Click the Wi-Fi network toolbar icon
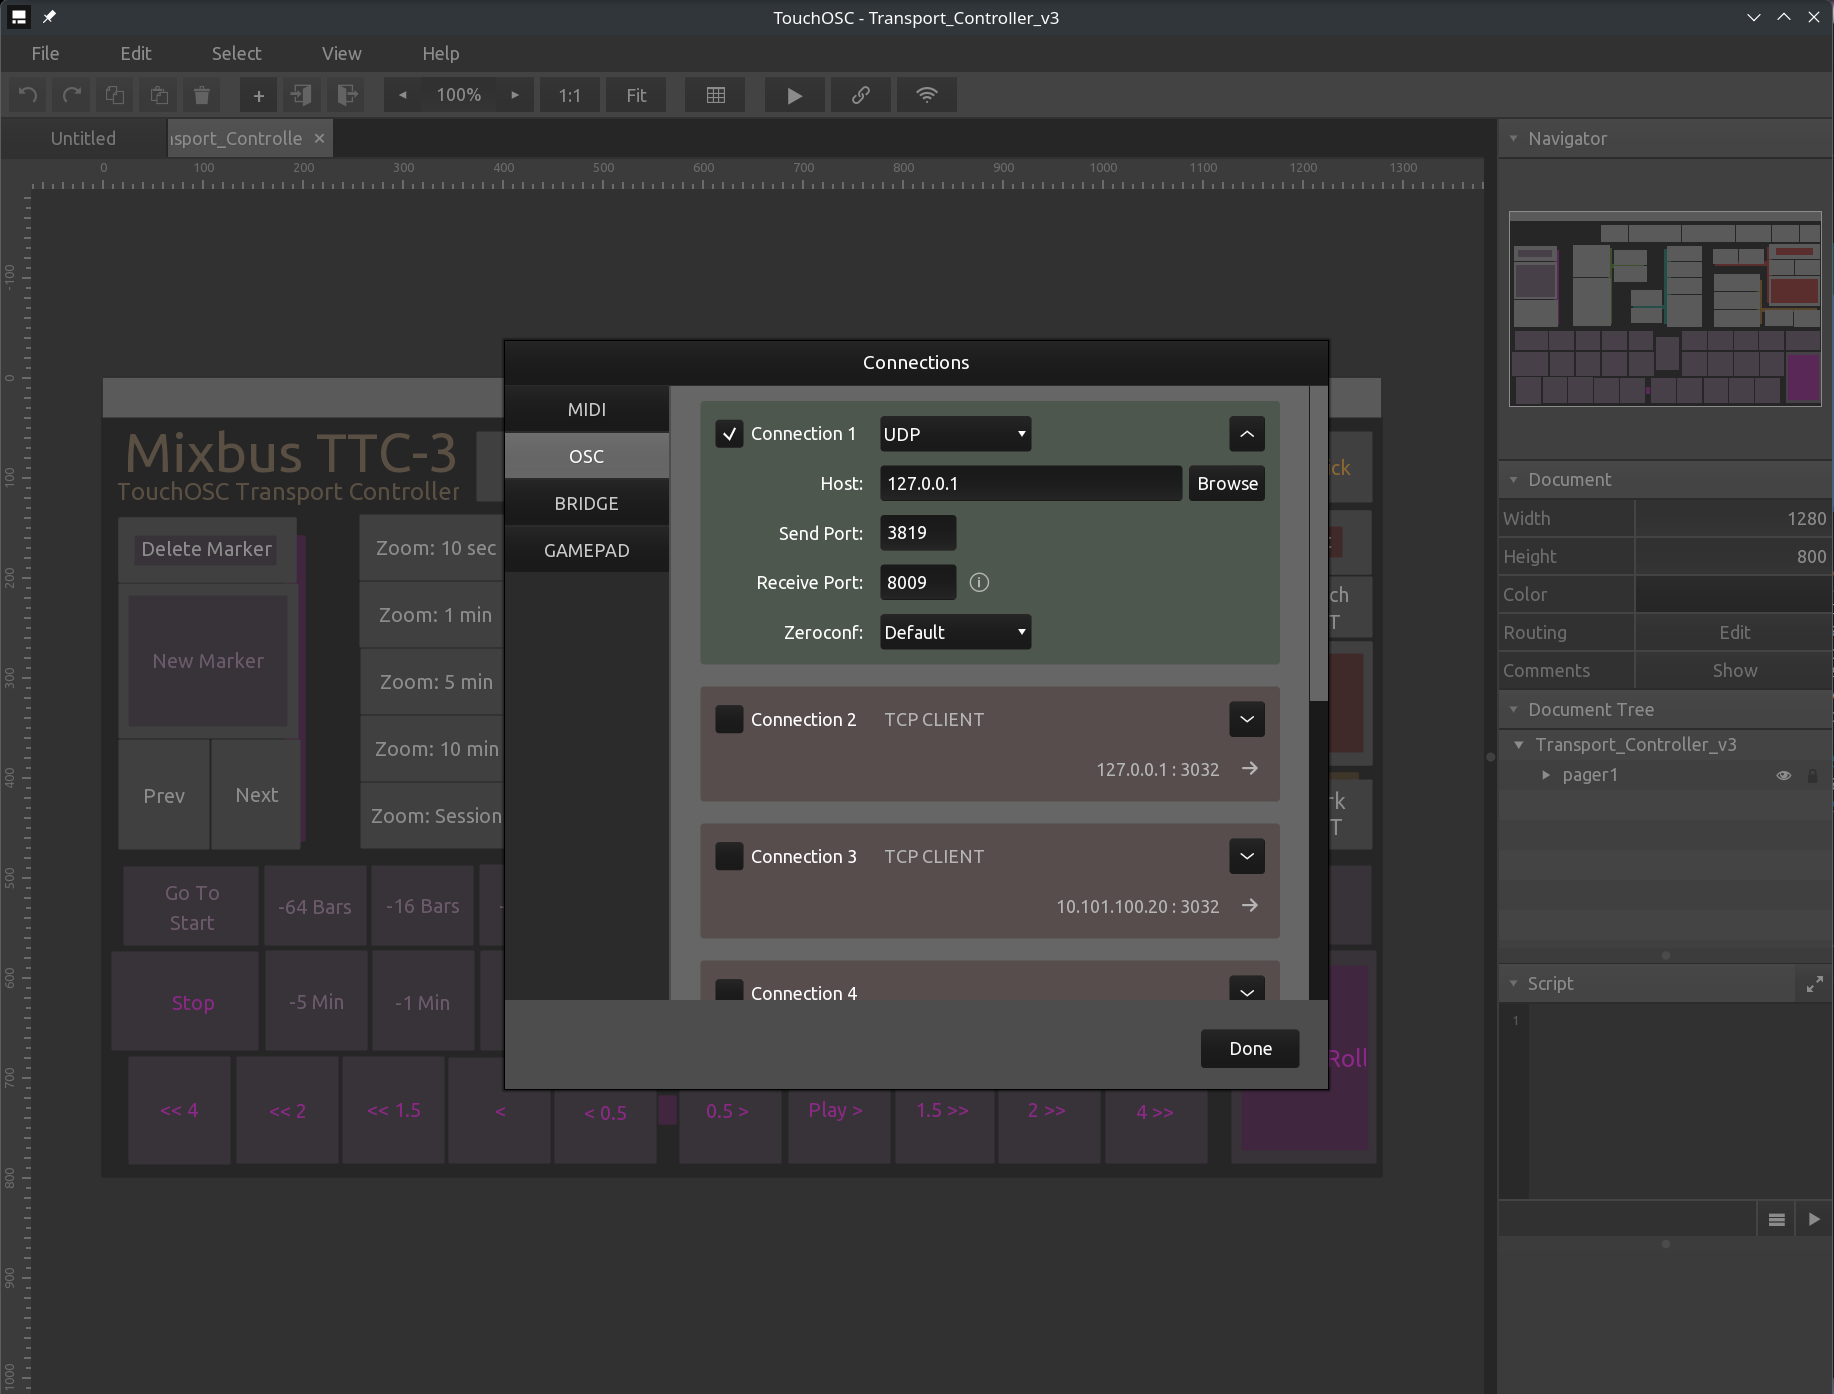Screen dimensions: 1834x1394 coord(927,95)
